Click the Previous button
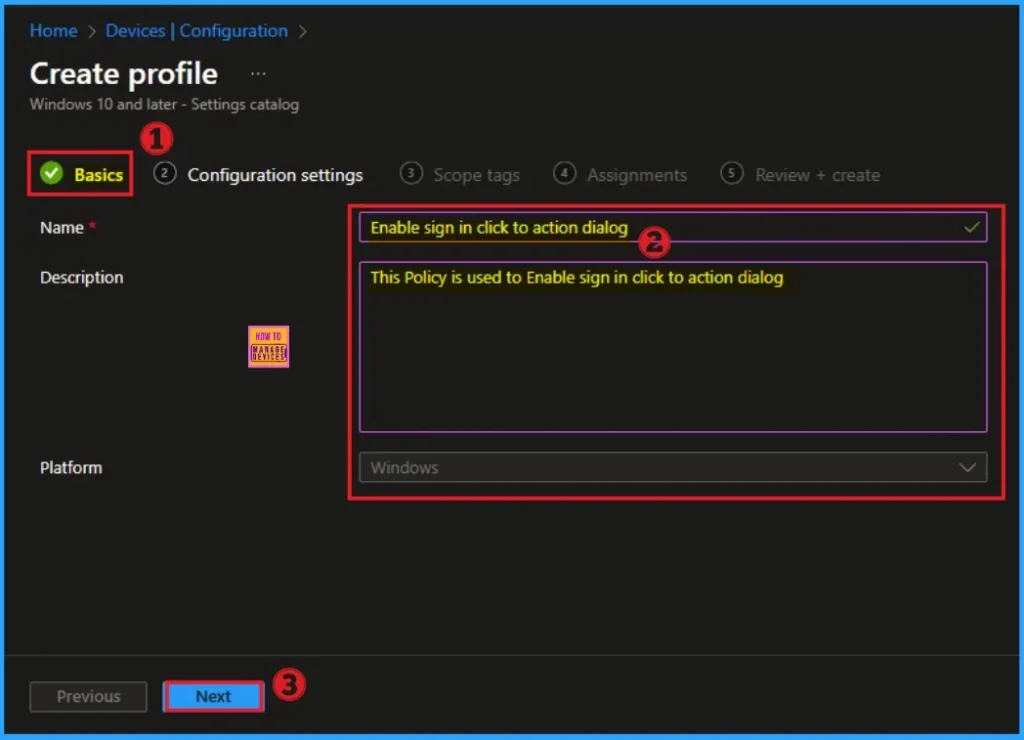Image resolution: width=1024 pixels, height=740 pixels. [x=88, y=696]
